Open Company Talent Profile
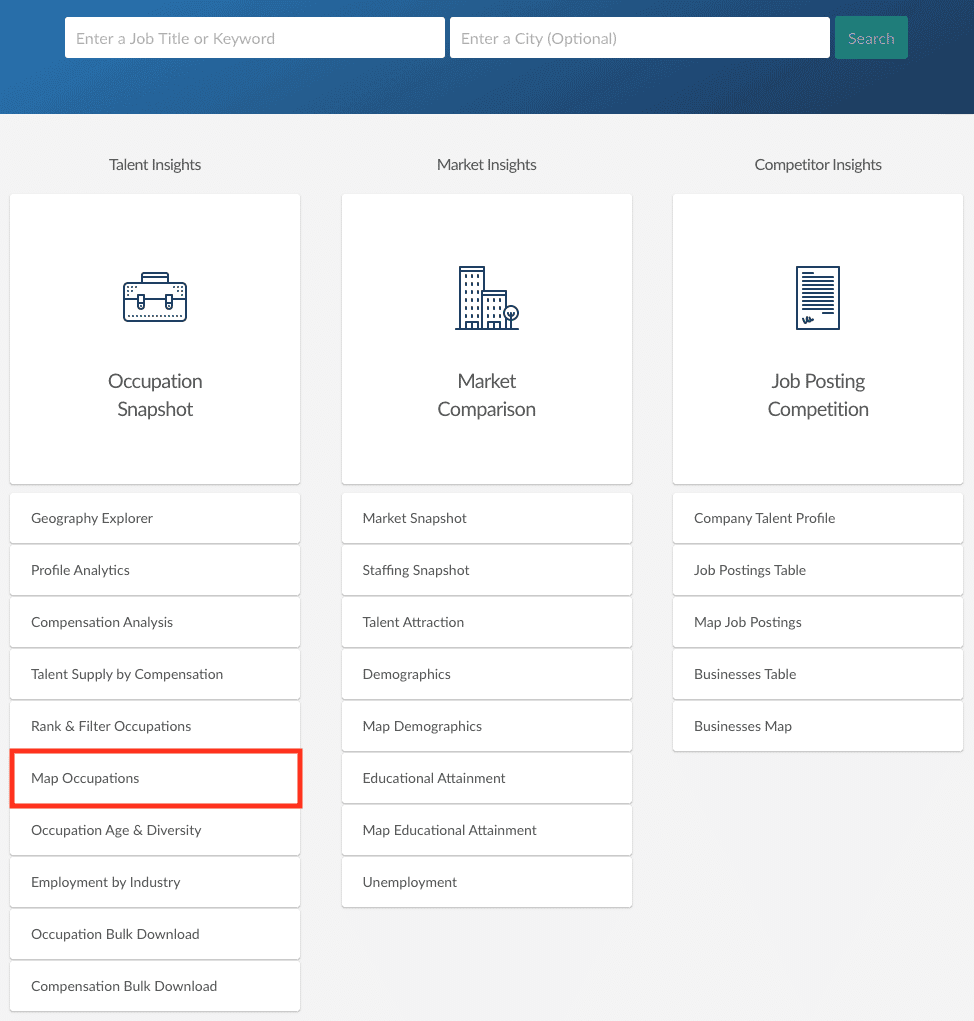The width and height of the screenshot is (974, 1021). coord(818,518)
